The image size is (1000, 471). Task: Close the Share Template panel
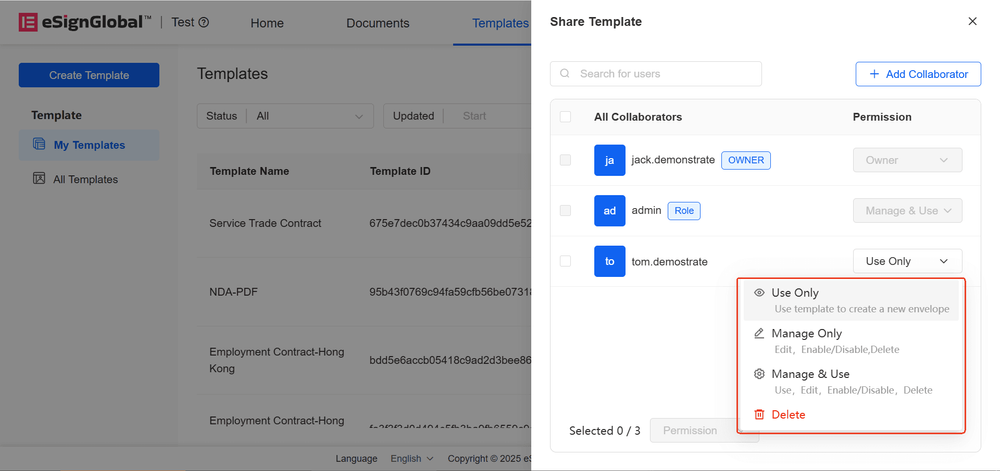pyautogui.click(x=972, y=21)
